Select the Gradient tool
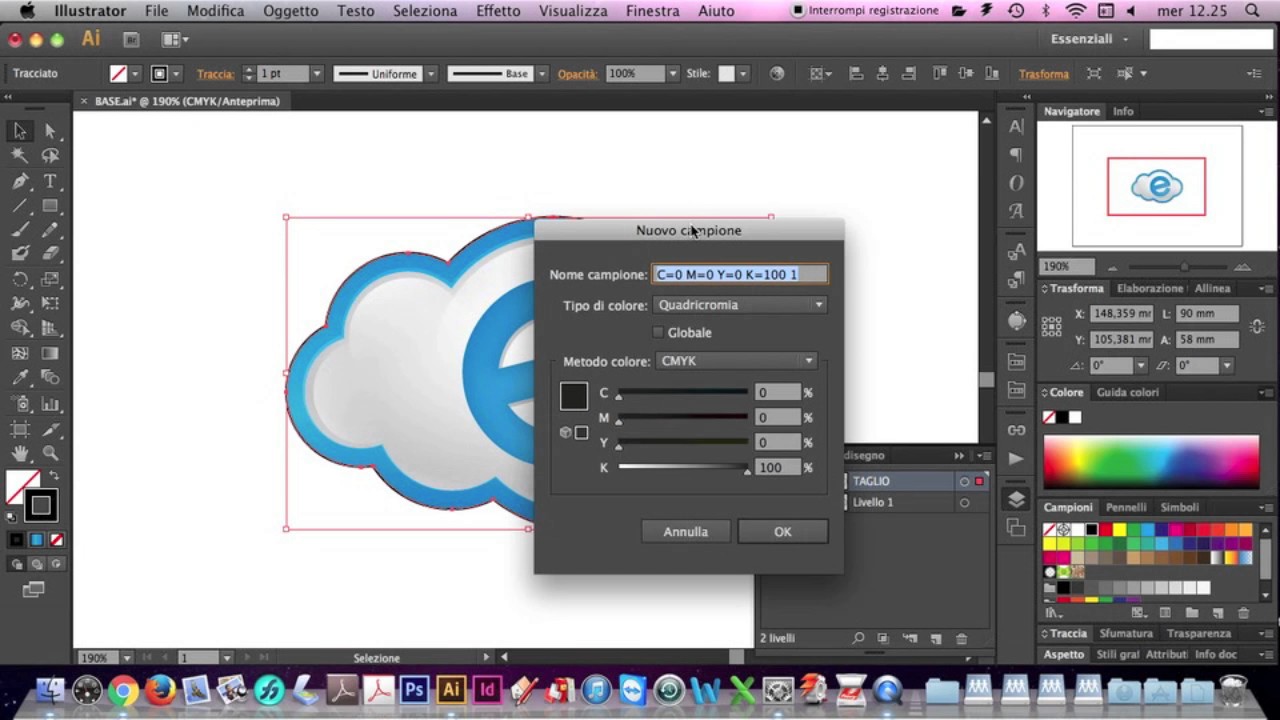The width and height of the screenshot is (1280, 720). 50,353
